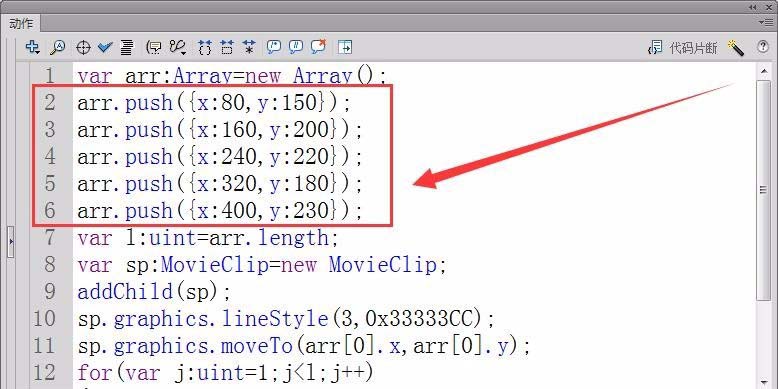Image resolution: width=778 pixels, height=389 pixels.
Task: Open the panel options menu icon
Action: (x=766, y=22)
